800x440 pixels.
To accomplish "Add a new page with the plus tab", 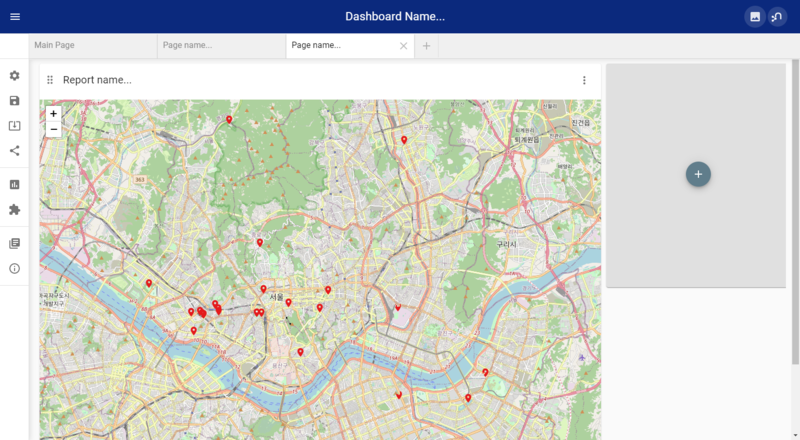I will click(x=427, y=46).
